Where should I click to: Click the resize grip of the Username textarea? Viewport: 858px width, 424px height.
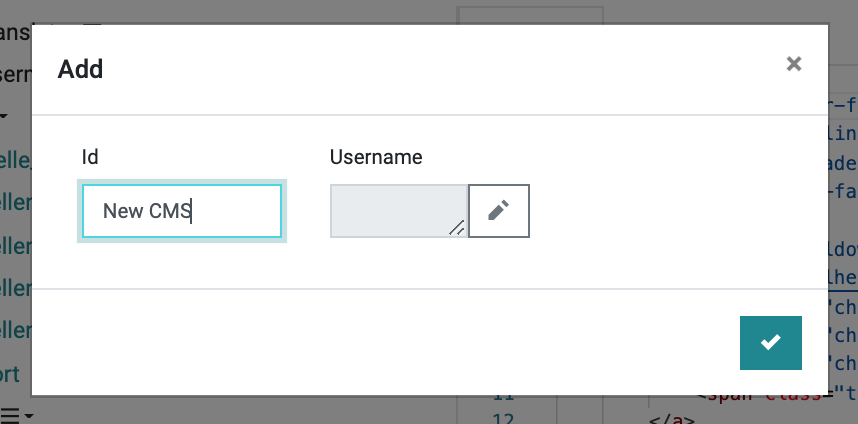tap(457, 228)
